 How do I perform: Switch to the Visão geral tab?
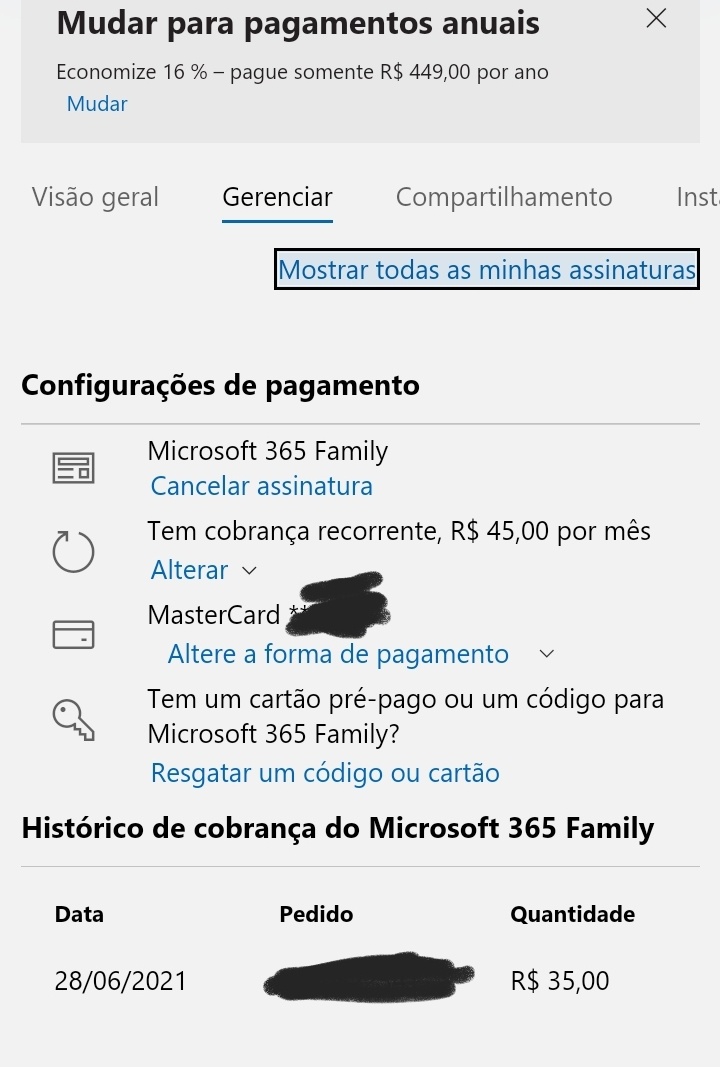coord(95,197)
